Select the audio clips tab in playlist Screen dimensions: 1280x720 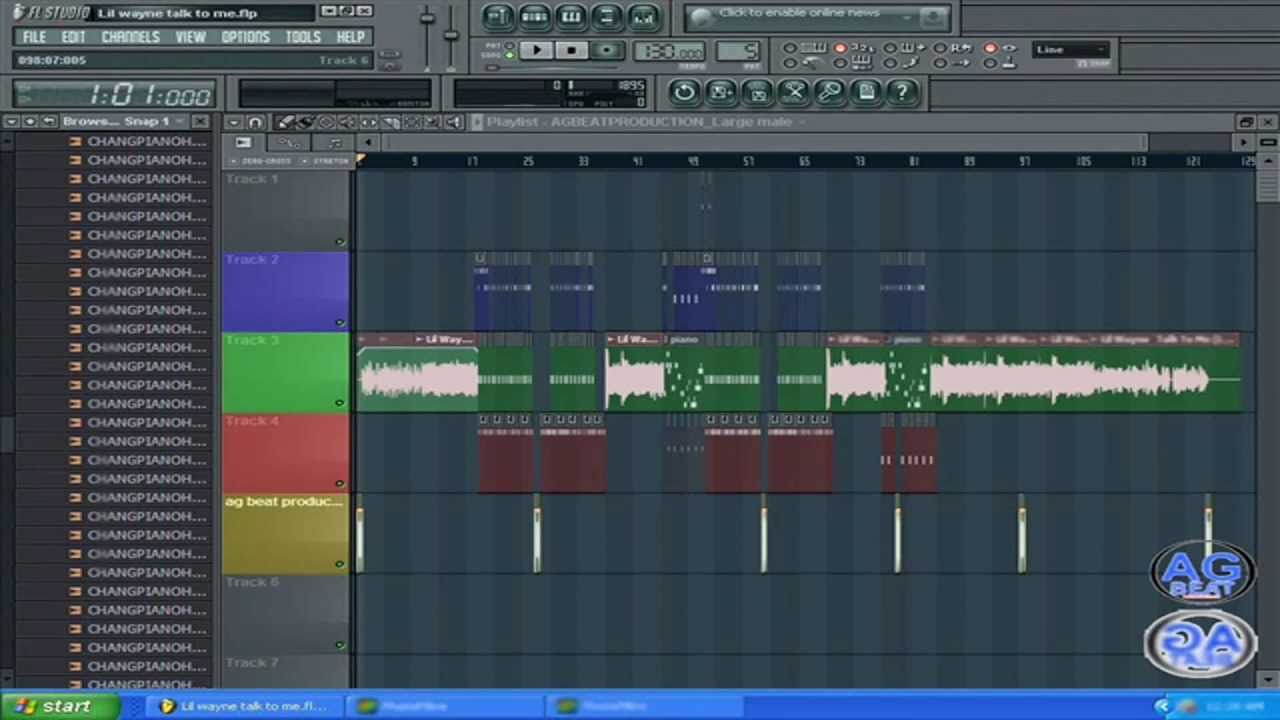[x=332, y=142]
